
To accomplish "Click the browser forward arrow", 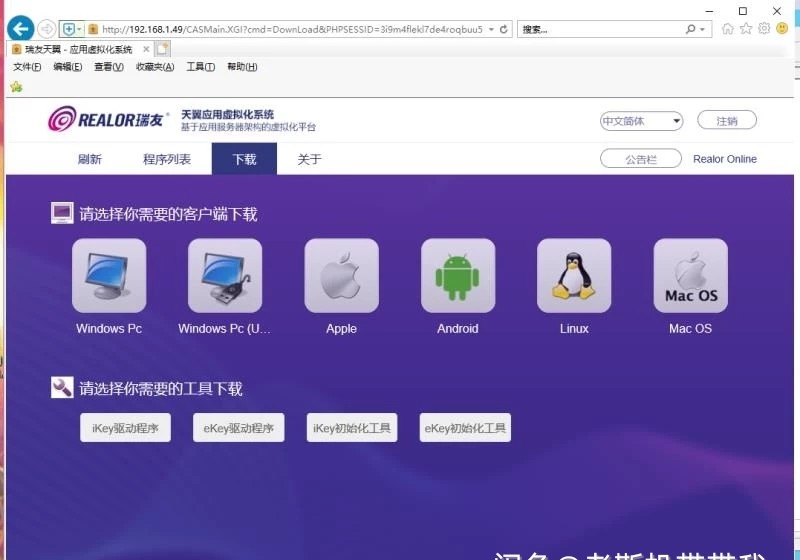I will click(x=46, y=29).
